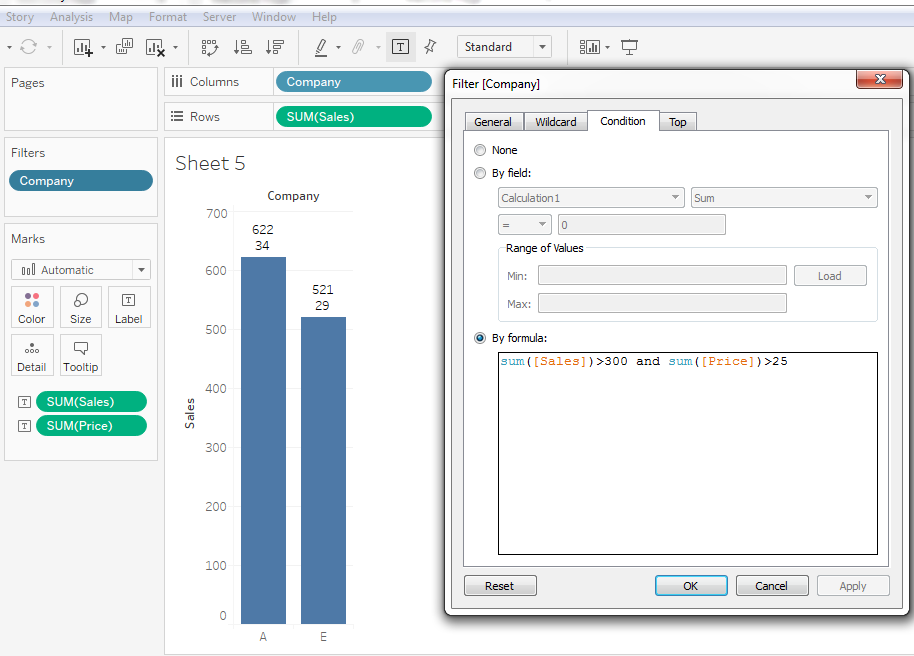Screen dimensions: 914x656
Task: Click the Reset button
Action: tap(500, 586)
